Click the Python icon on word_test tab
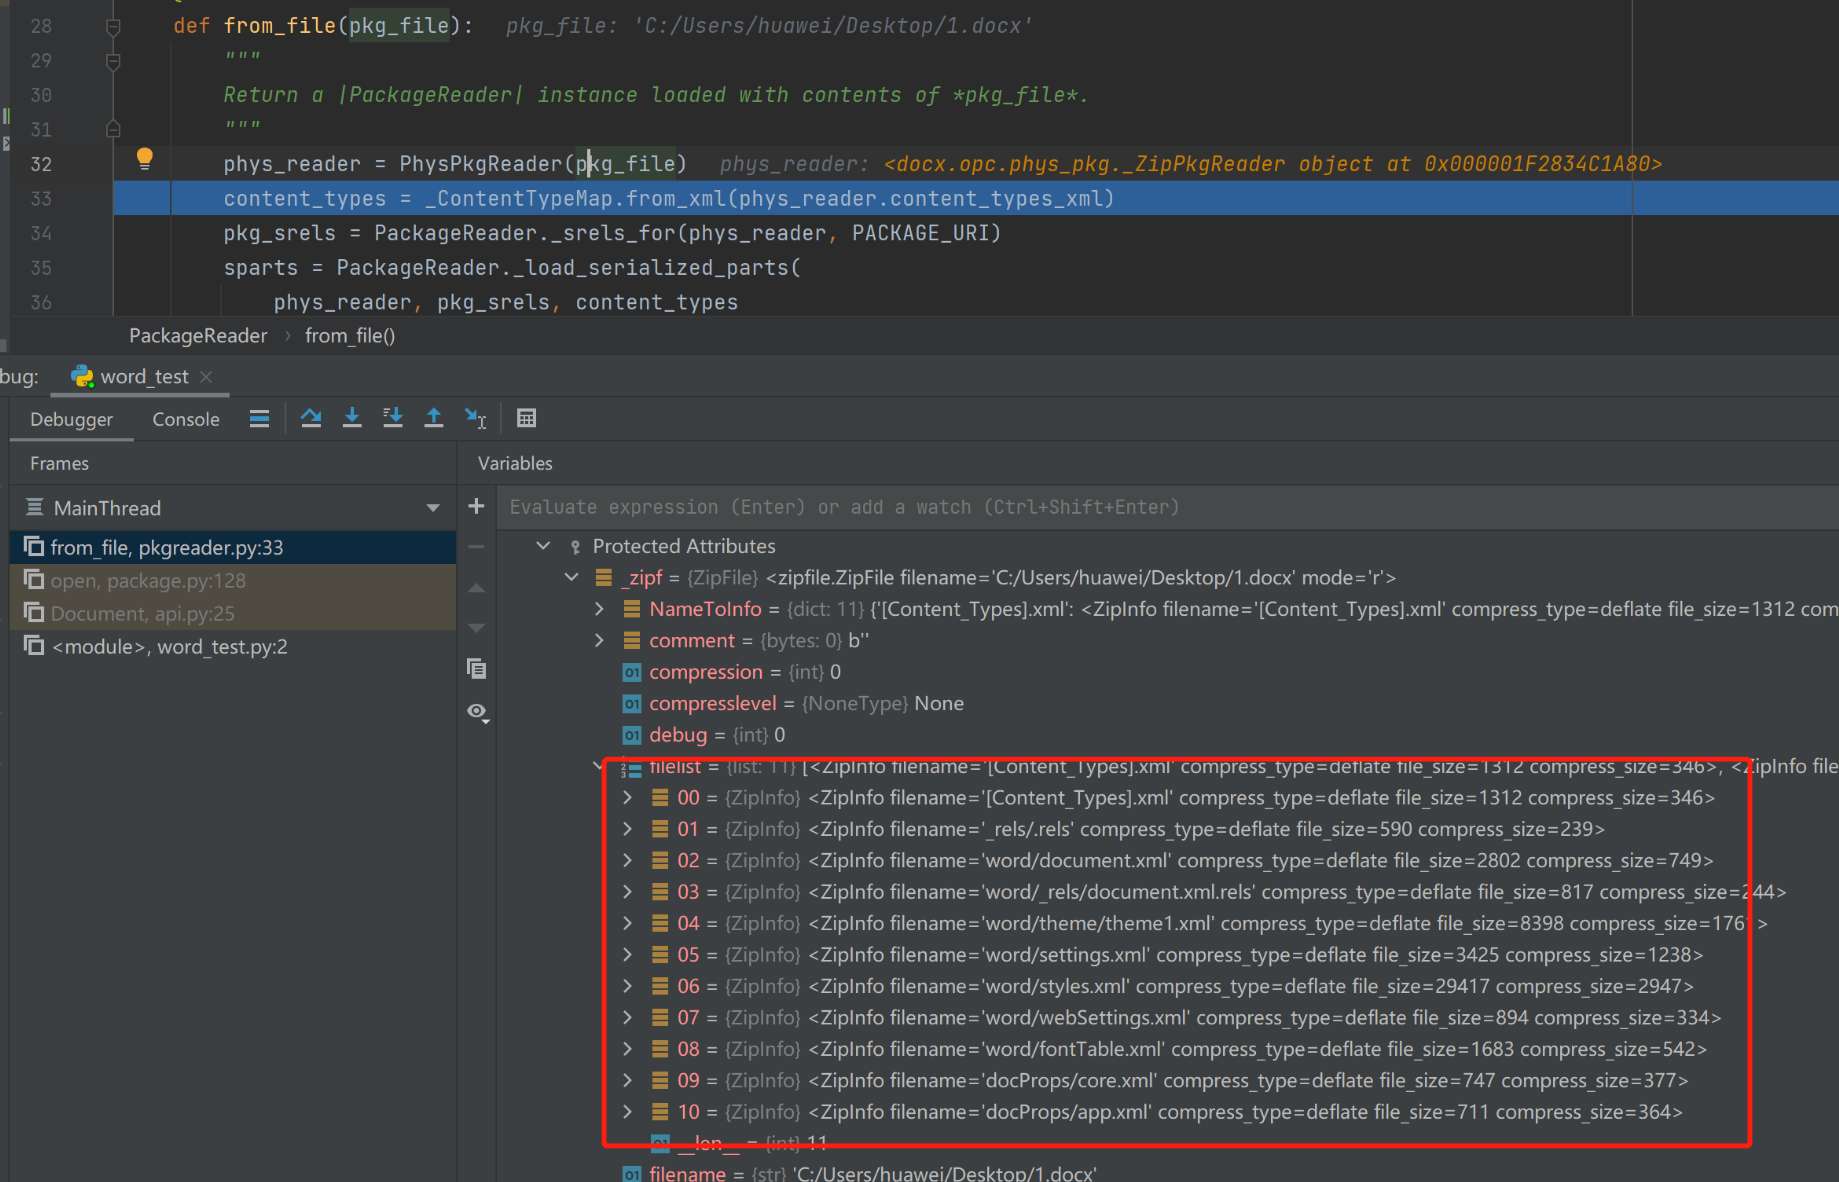Screen dimensions: 1839x1182 pyautogui.click(x=82, y=376)
